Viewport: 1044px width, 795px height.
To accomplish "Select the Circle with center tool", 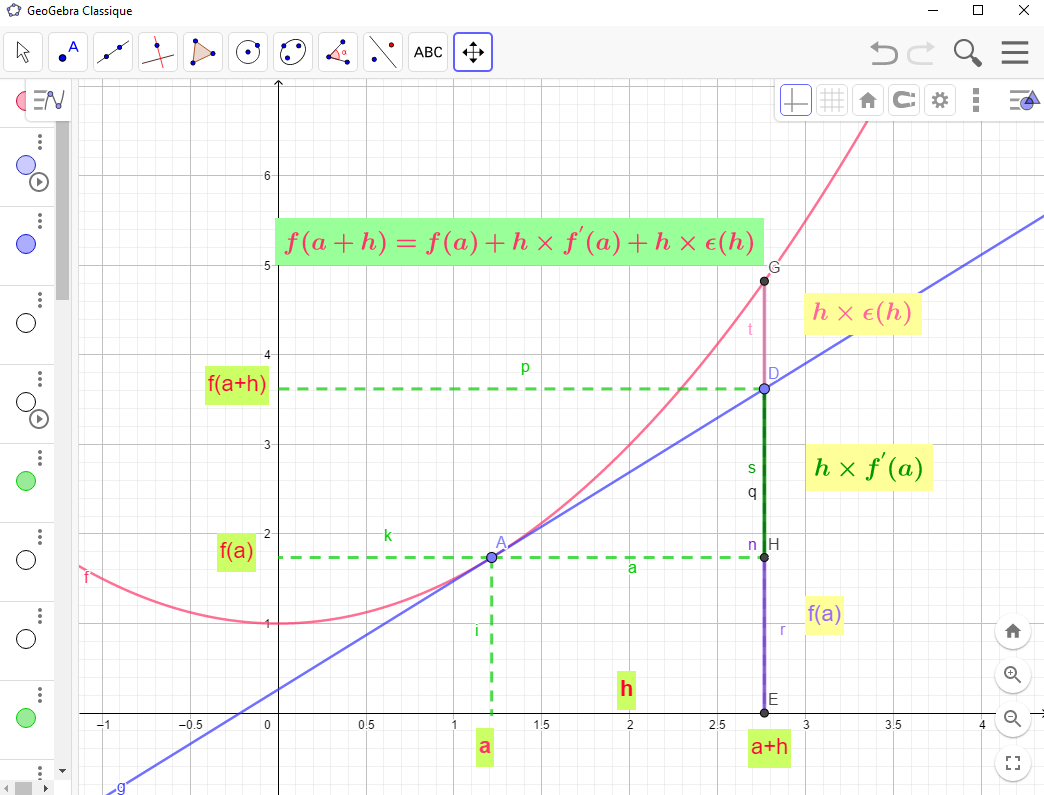I will 248,52.
